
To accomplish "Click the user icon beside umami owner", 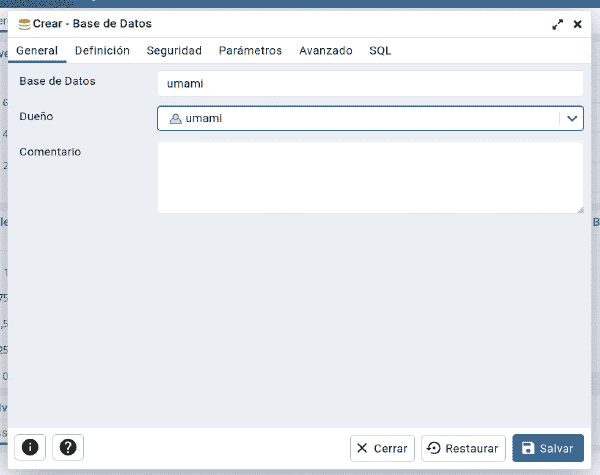I will tap(175, 119).
